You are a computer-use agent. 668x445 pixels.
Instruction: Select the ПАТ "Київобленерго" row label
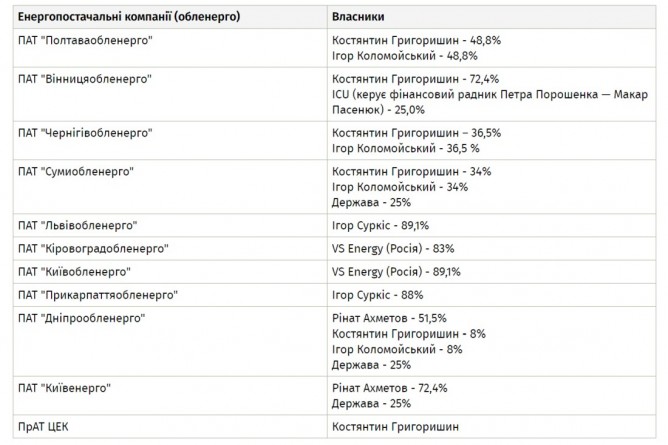tap(74, 272)
